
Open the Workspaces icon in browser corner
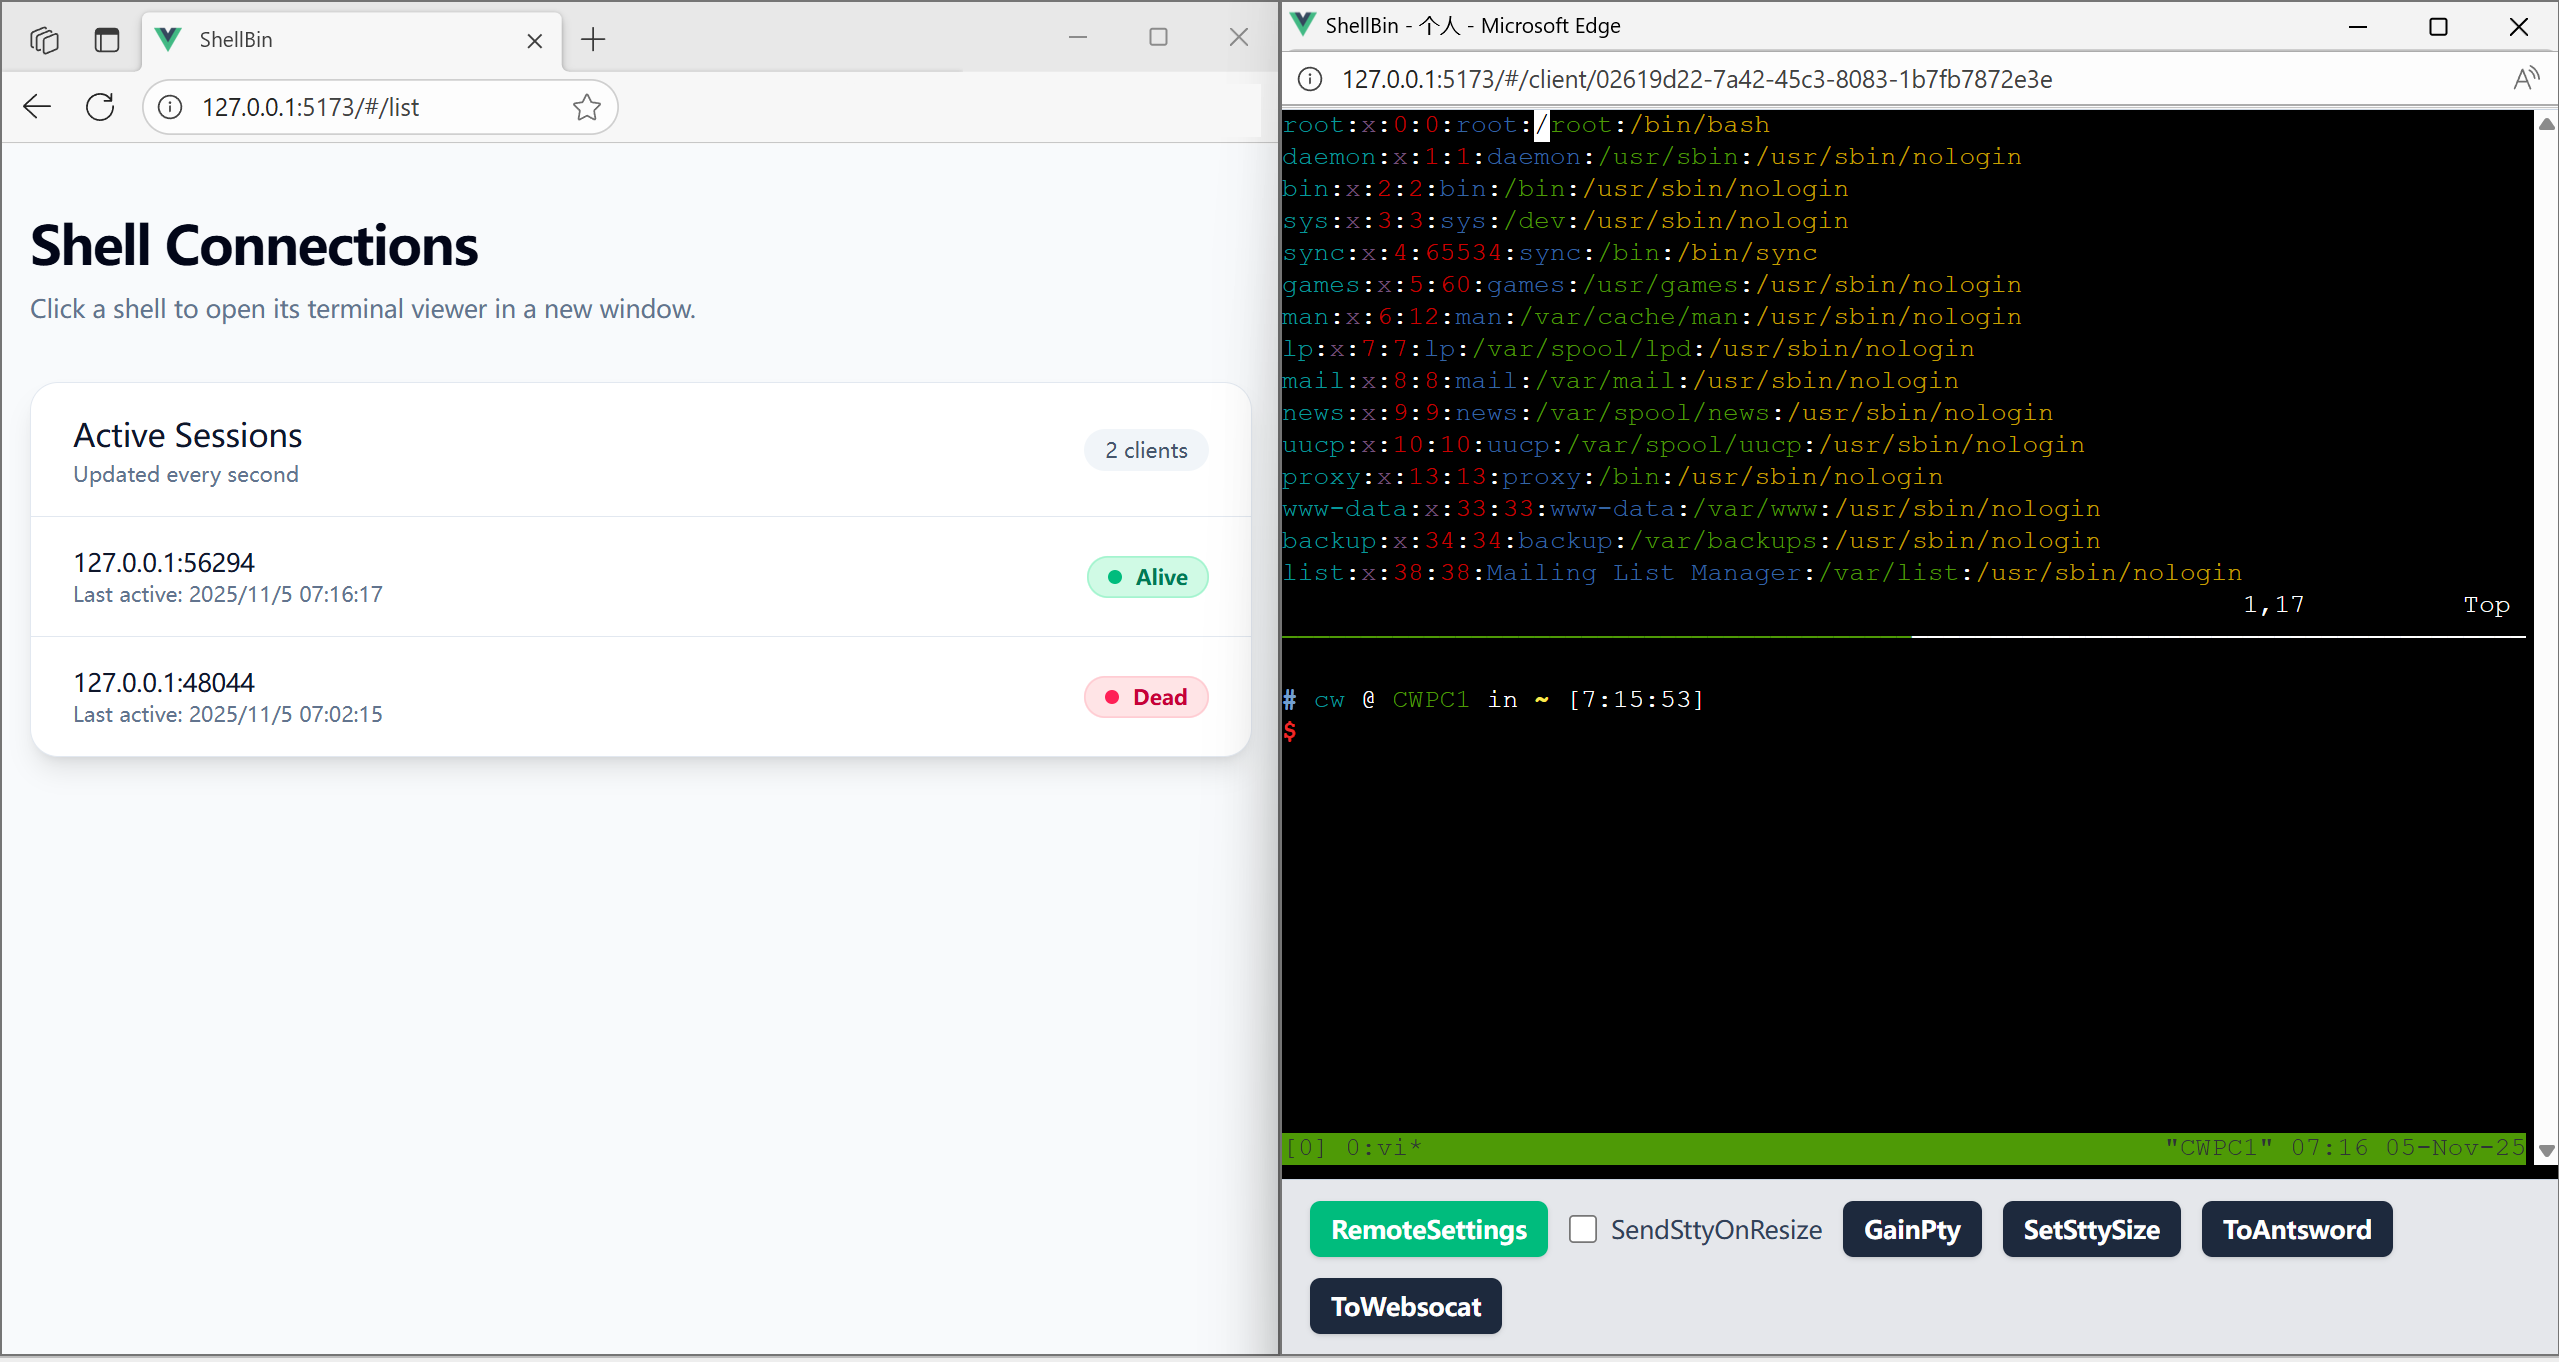point(43,39)
